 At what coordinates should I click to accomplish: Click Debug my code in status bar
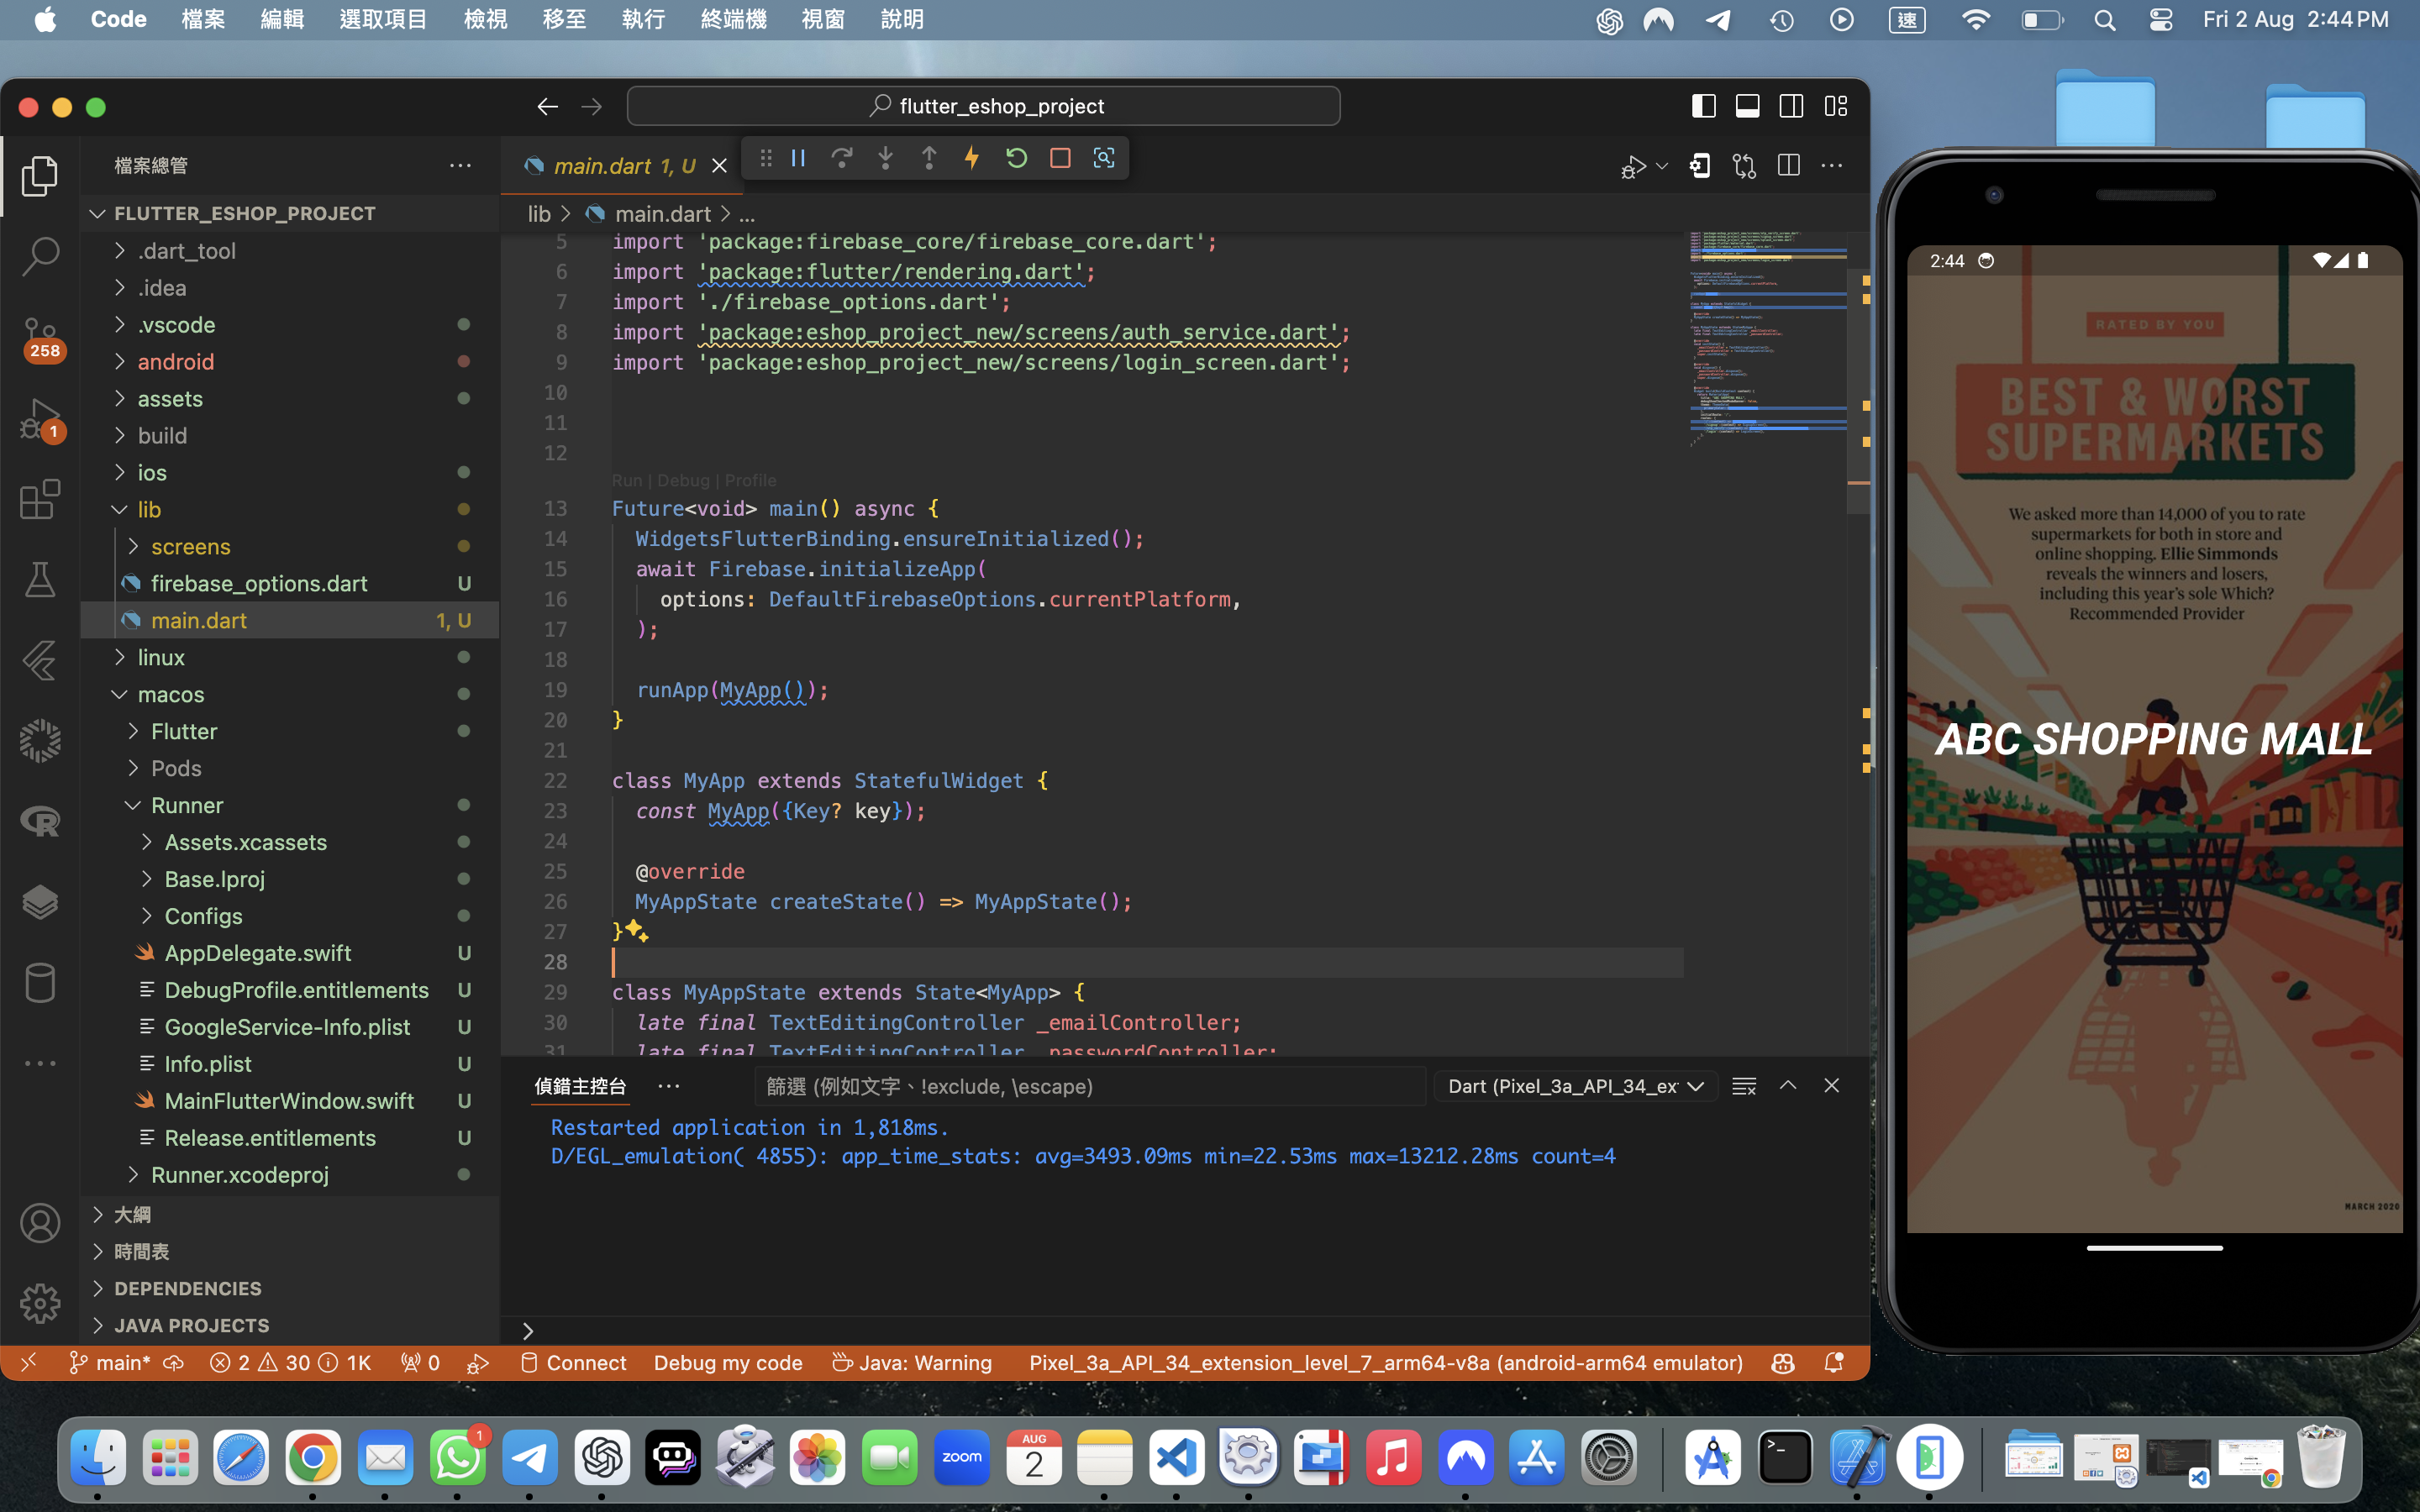coord(727,1362)
